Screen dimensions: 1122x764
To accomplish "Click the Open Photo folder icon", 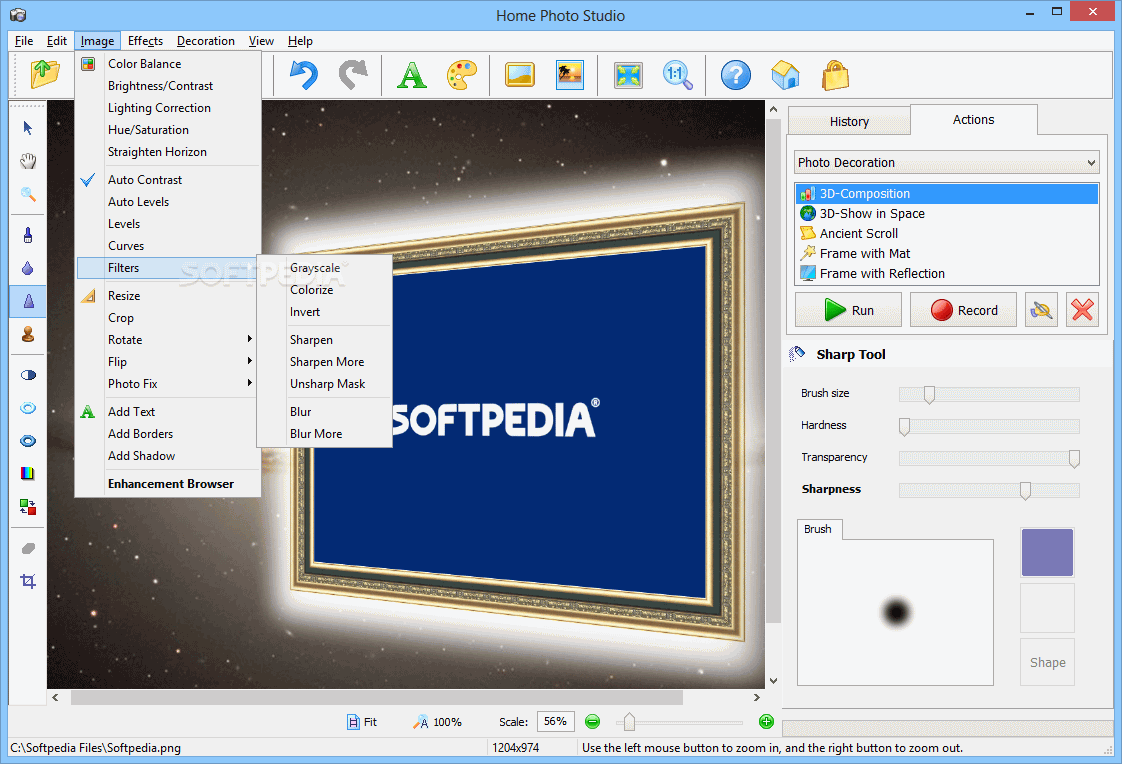I will click(44, 74).
